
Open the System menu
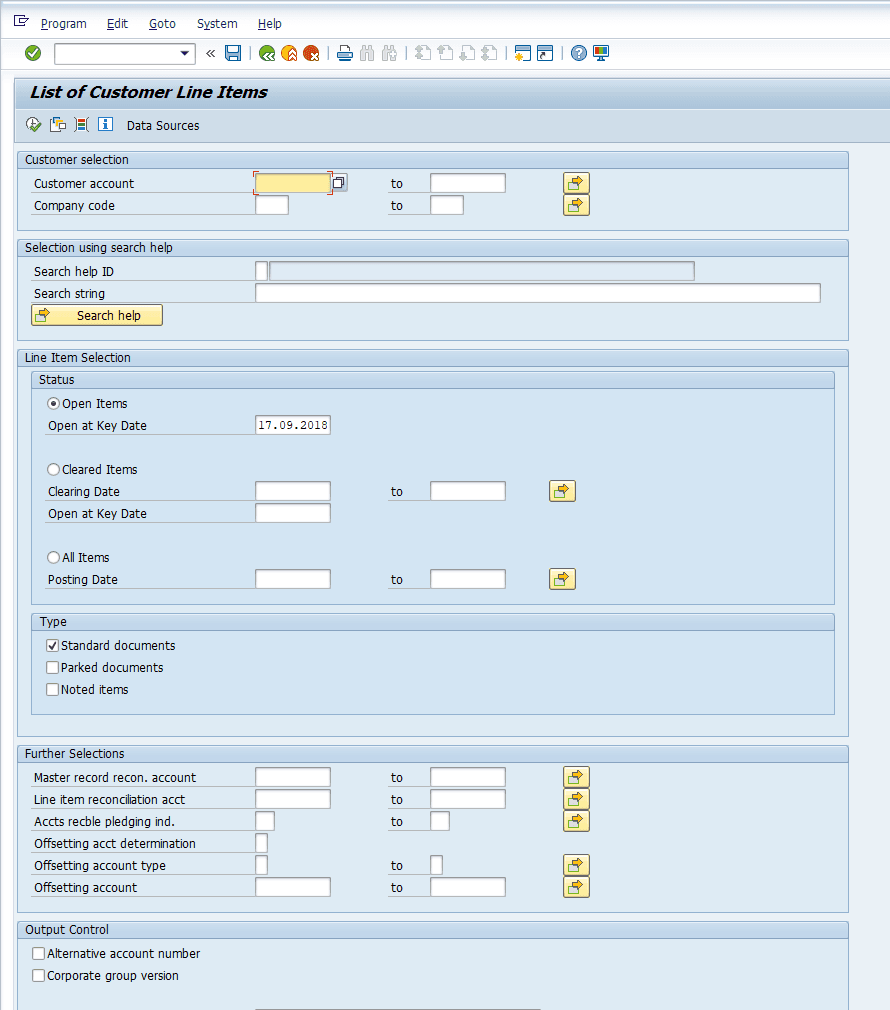coord(217,24)
